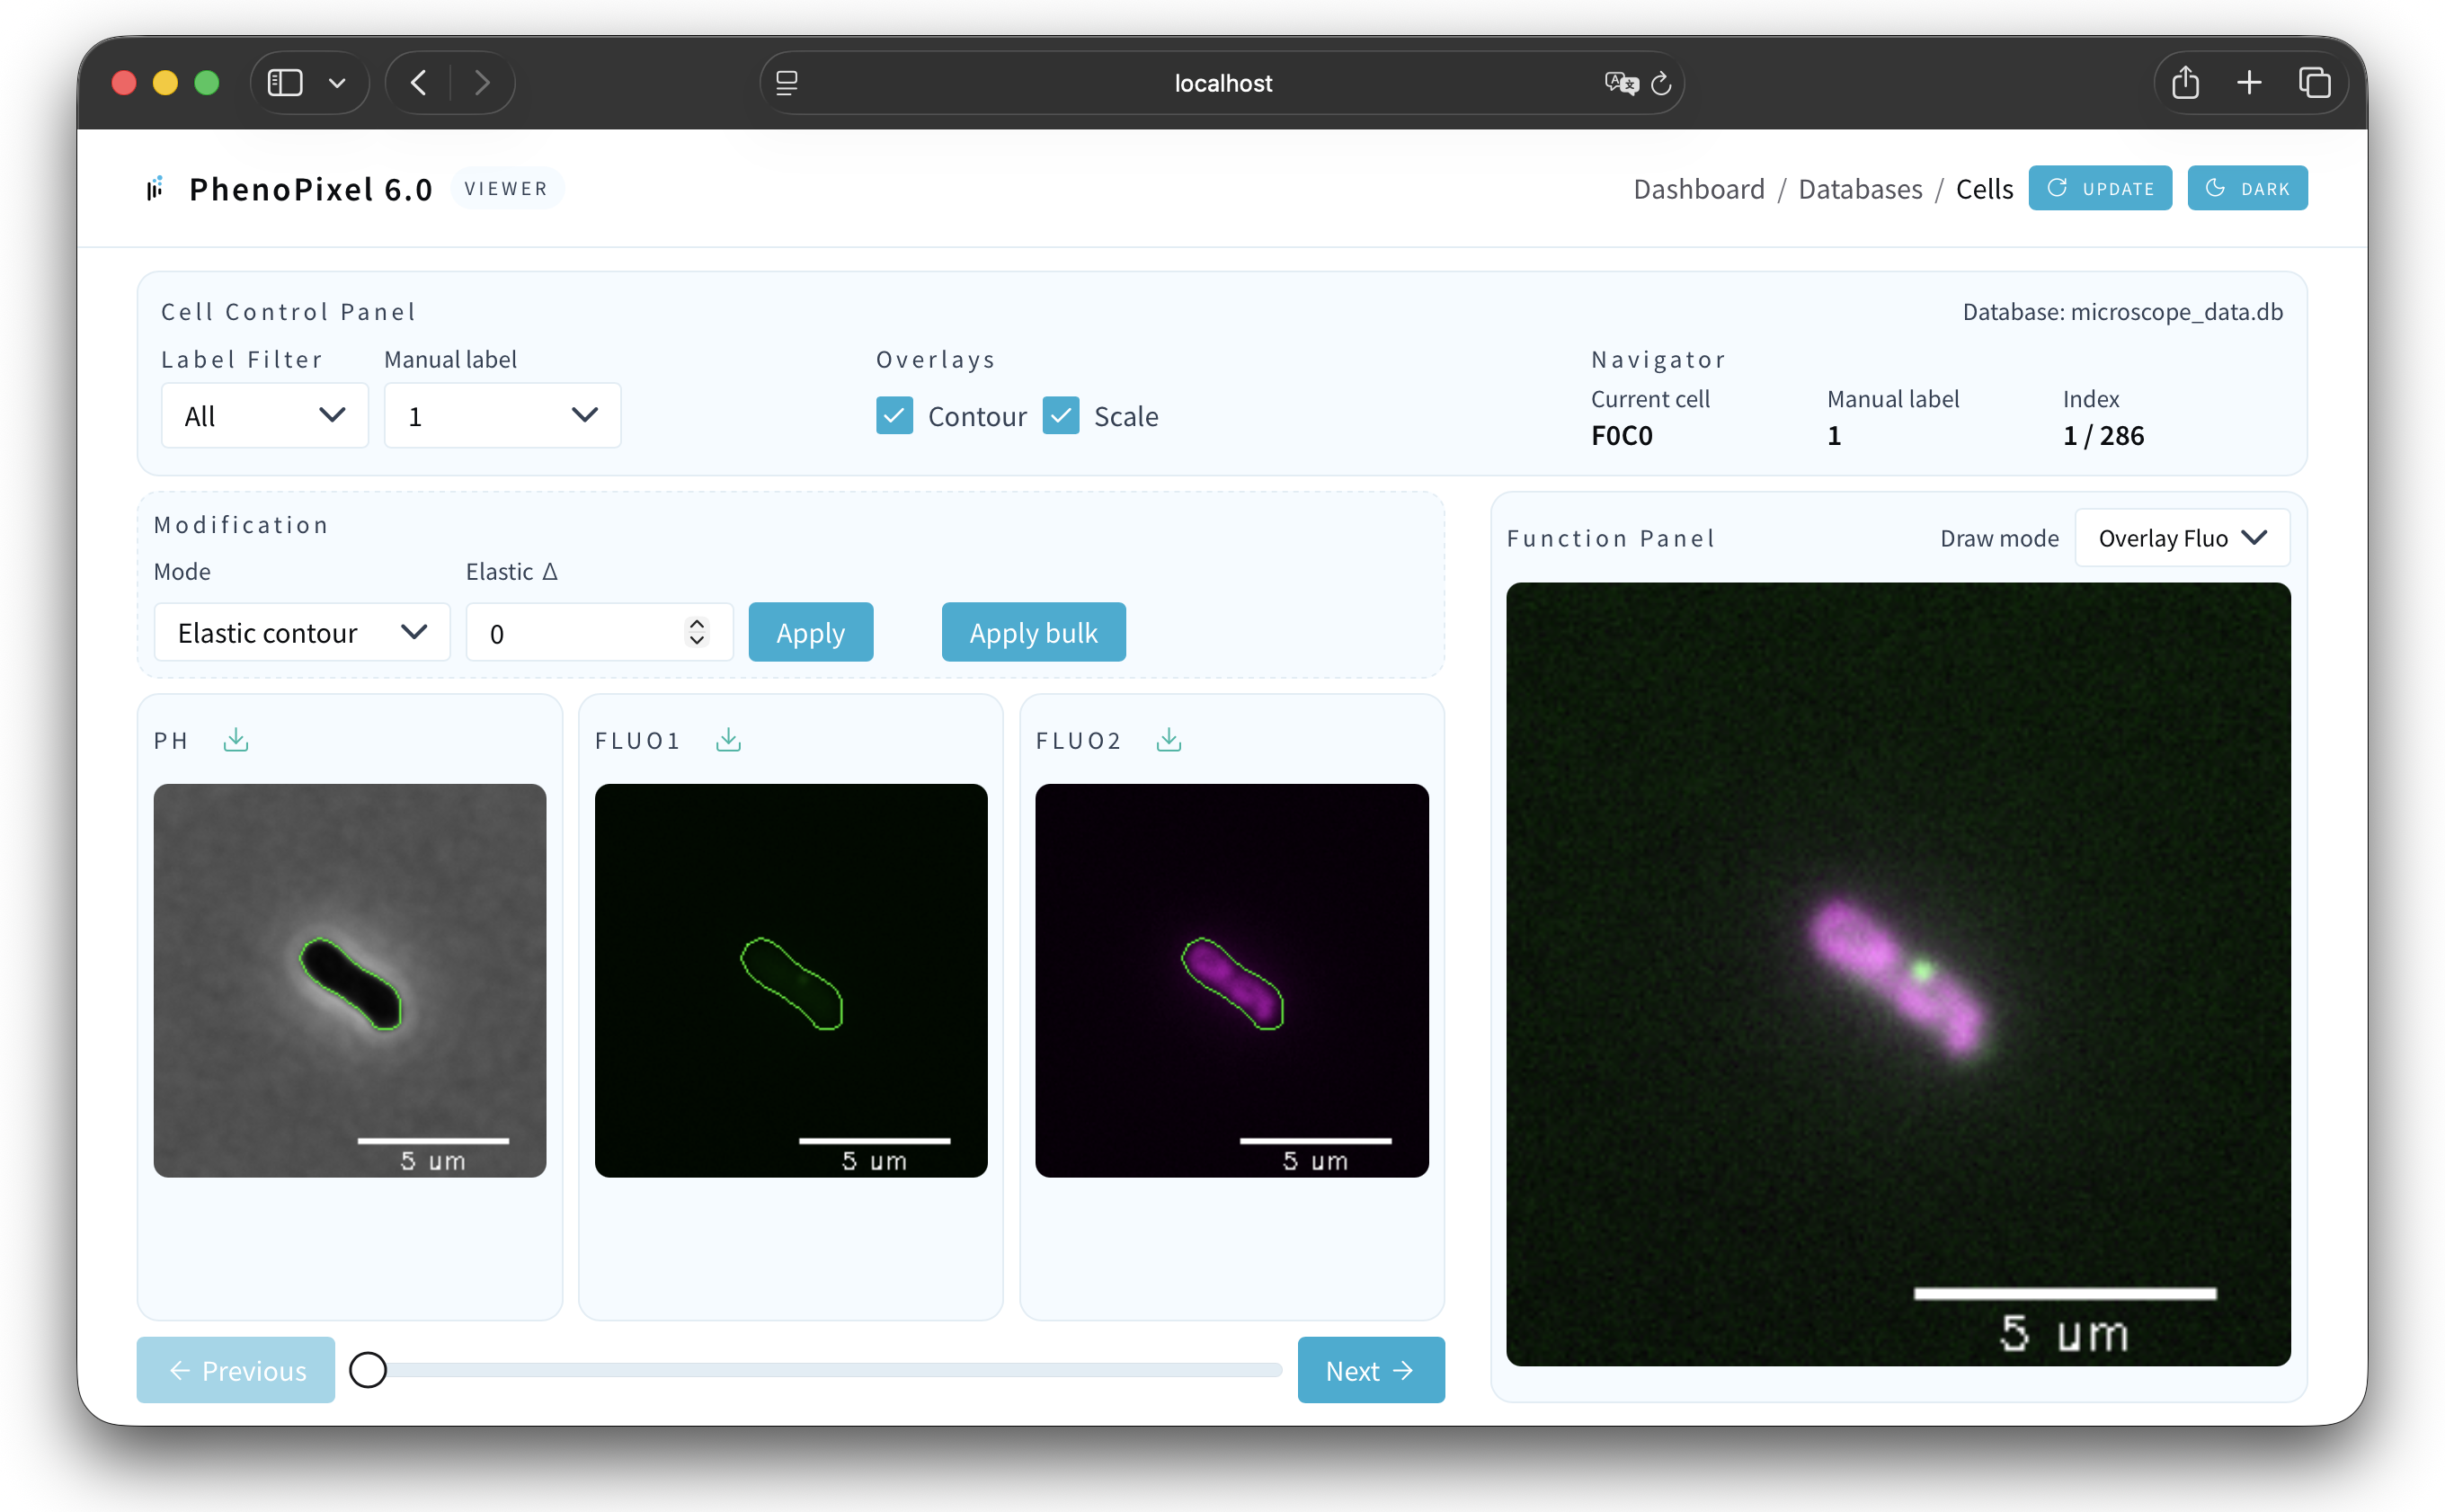Open the Manual label dropdown
2445x1512 pixels.
point(502,416)
